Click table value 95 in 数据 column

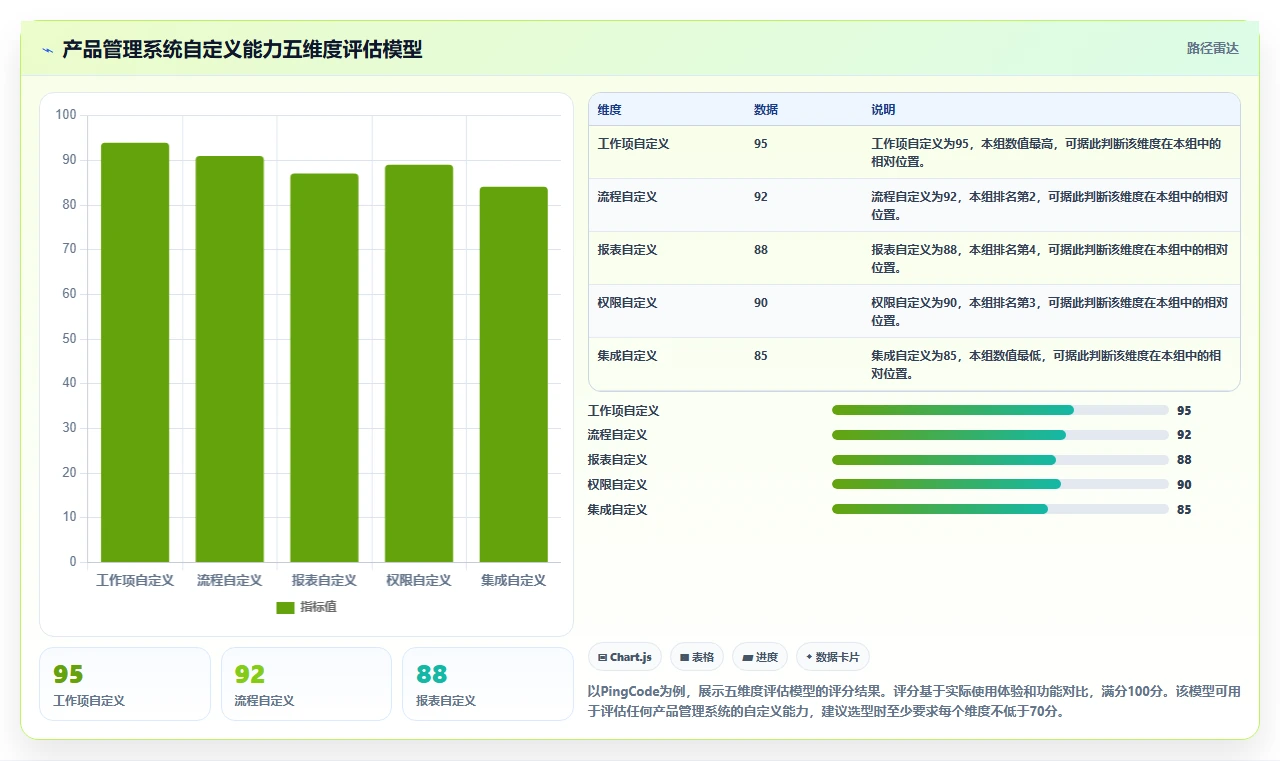[x=761, y=144]
